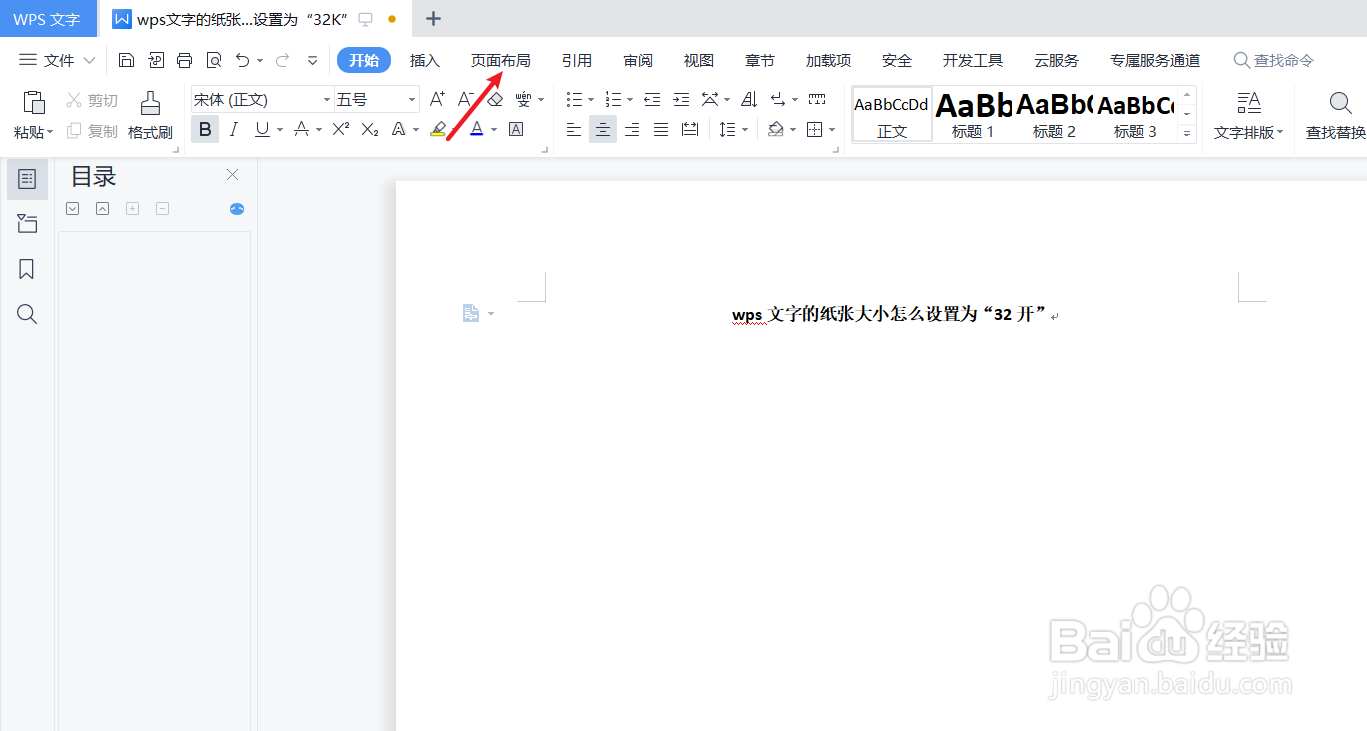
Task: Open the 页面布局 tab
Action: click(501, 60)
